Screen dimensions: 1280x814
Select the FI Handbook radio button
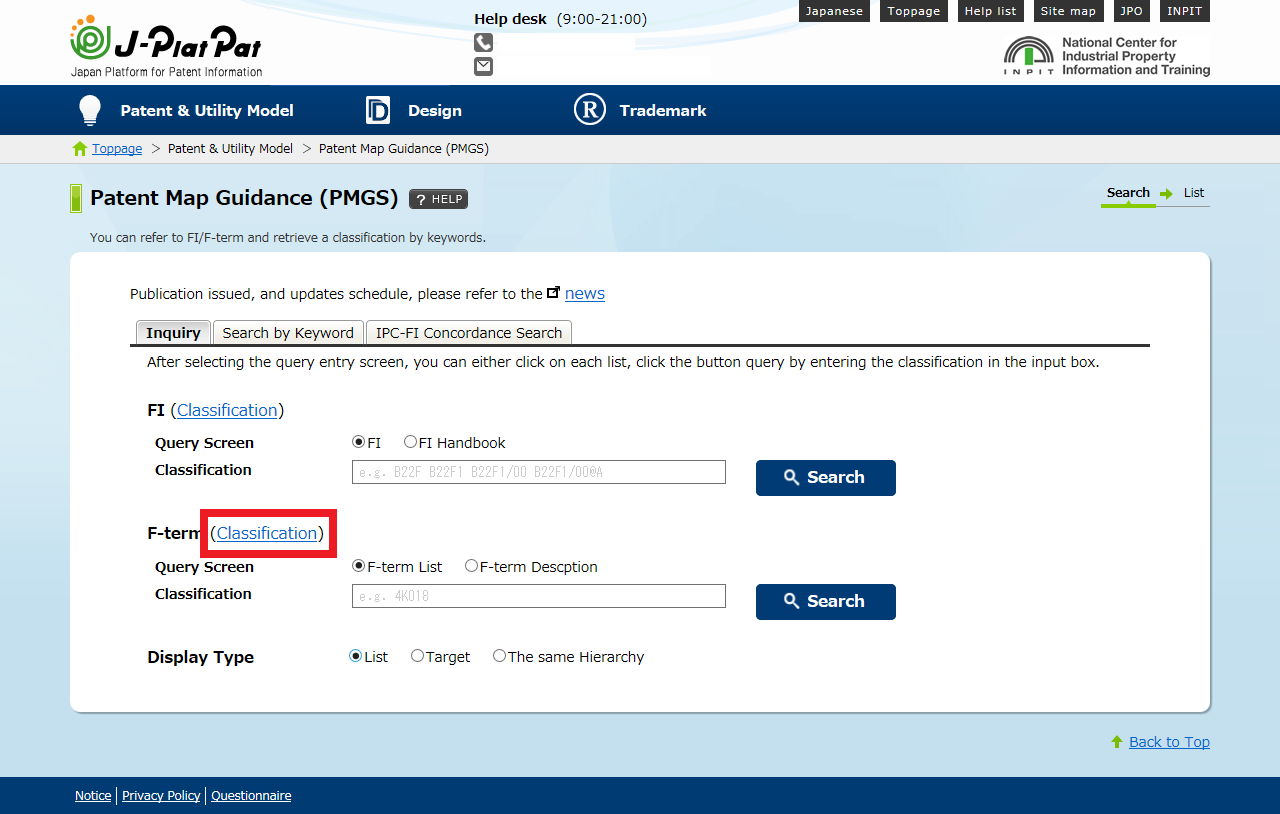coord(410,442)
